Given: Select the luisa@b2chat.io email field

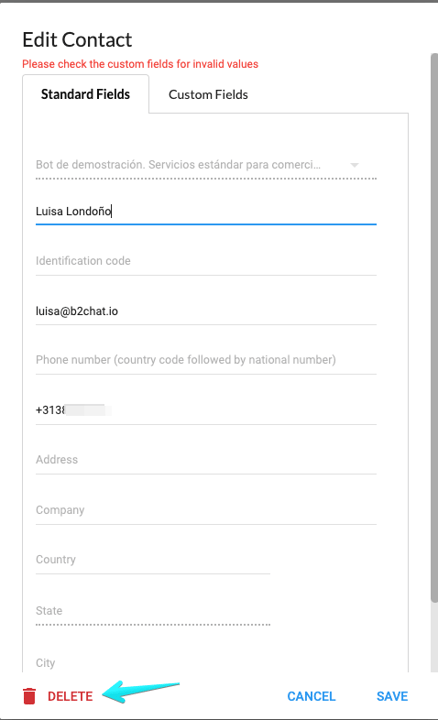Looking at the screenshot, I should [206, 311].
